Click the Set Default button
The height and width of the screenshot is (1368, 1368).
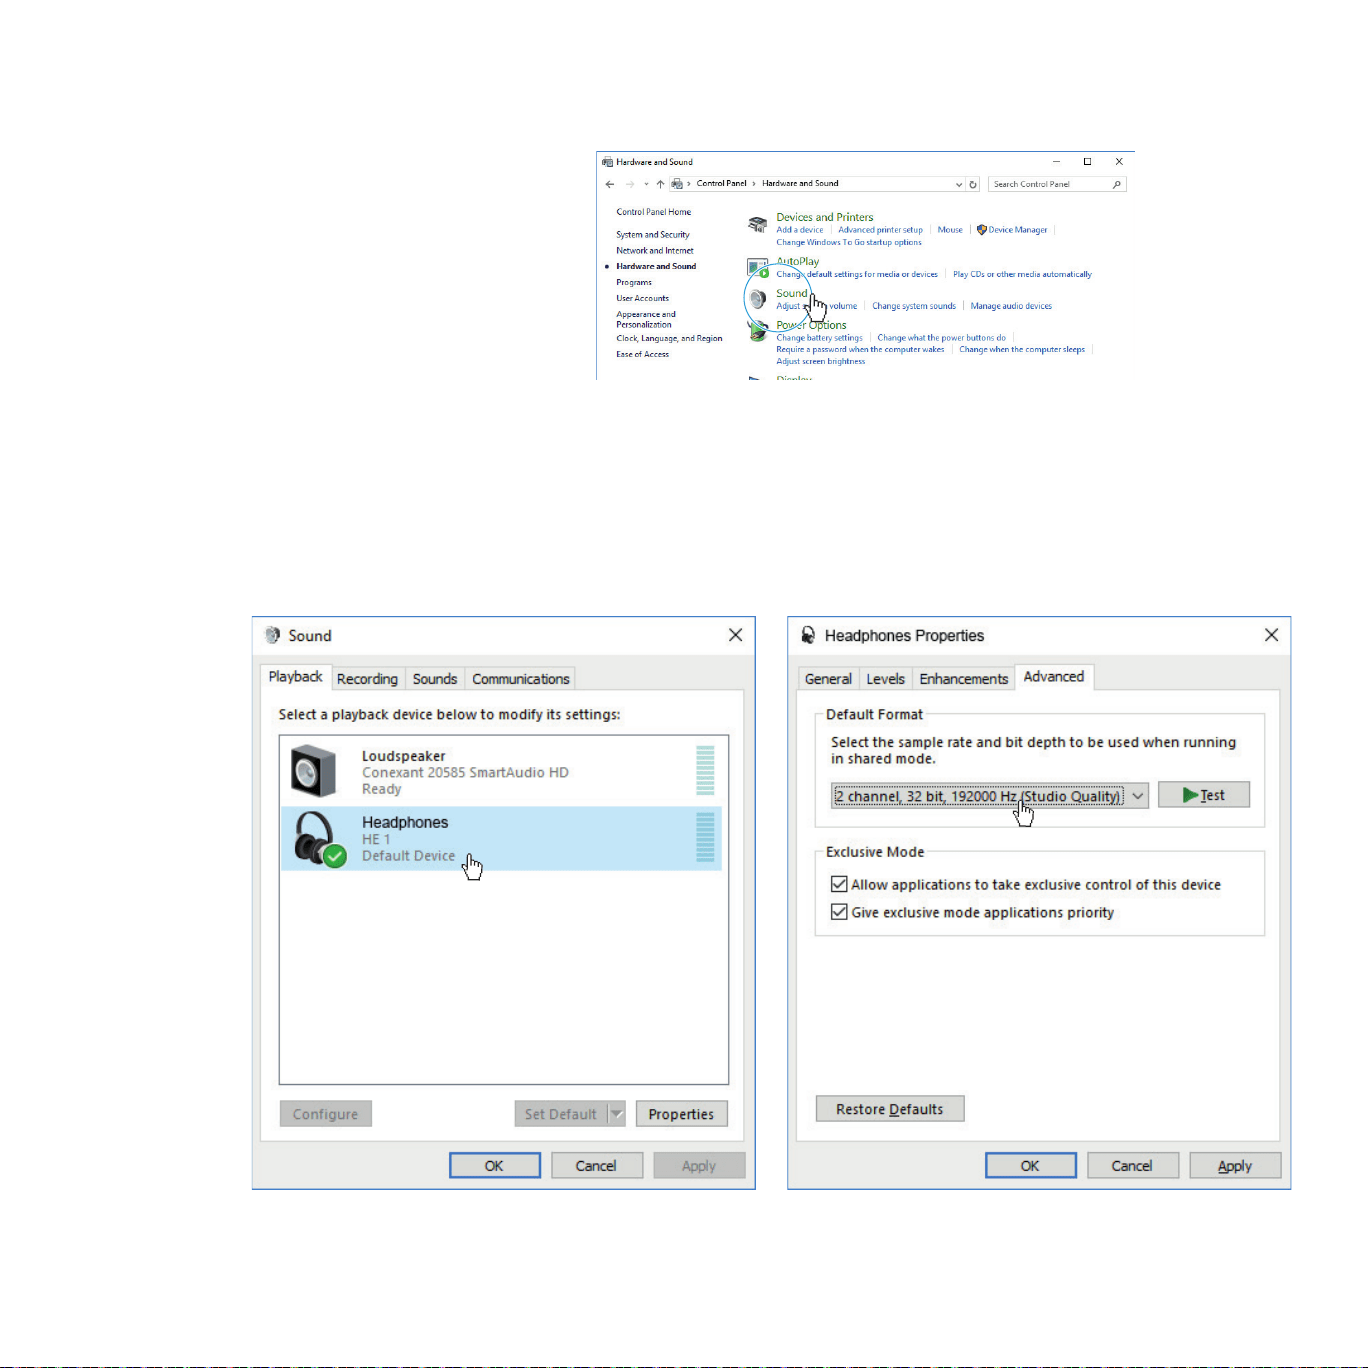(x=561, y=1114)
